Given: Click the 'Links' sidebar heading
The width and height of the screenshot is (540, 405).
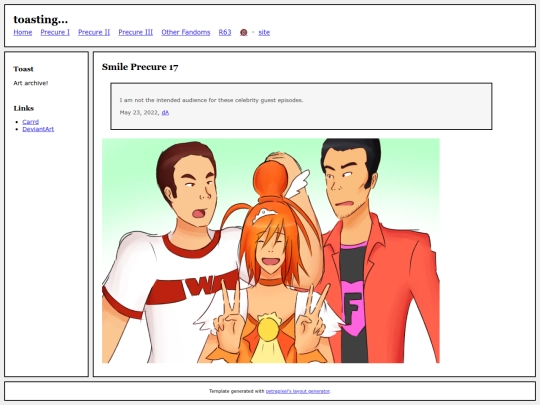Looking at the screenshot, I should coord(24,108).
